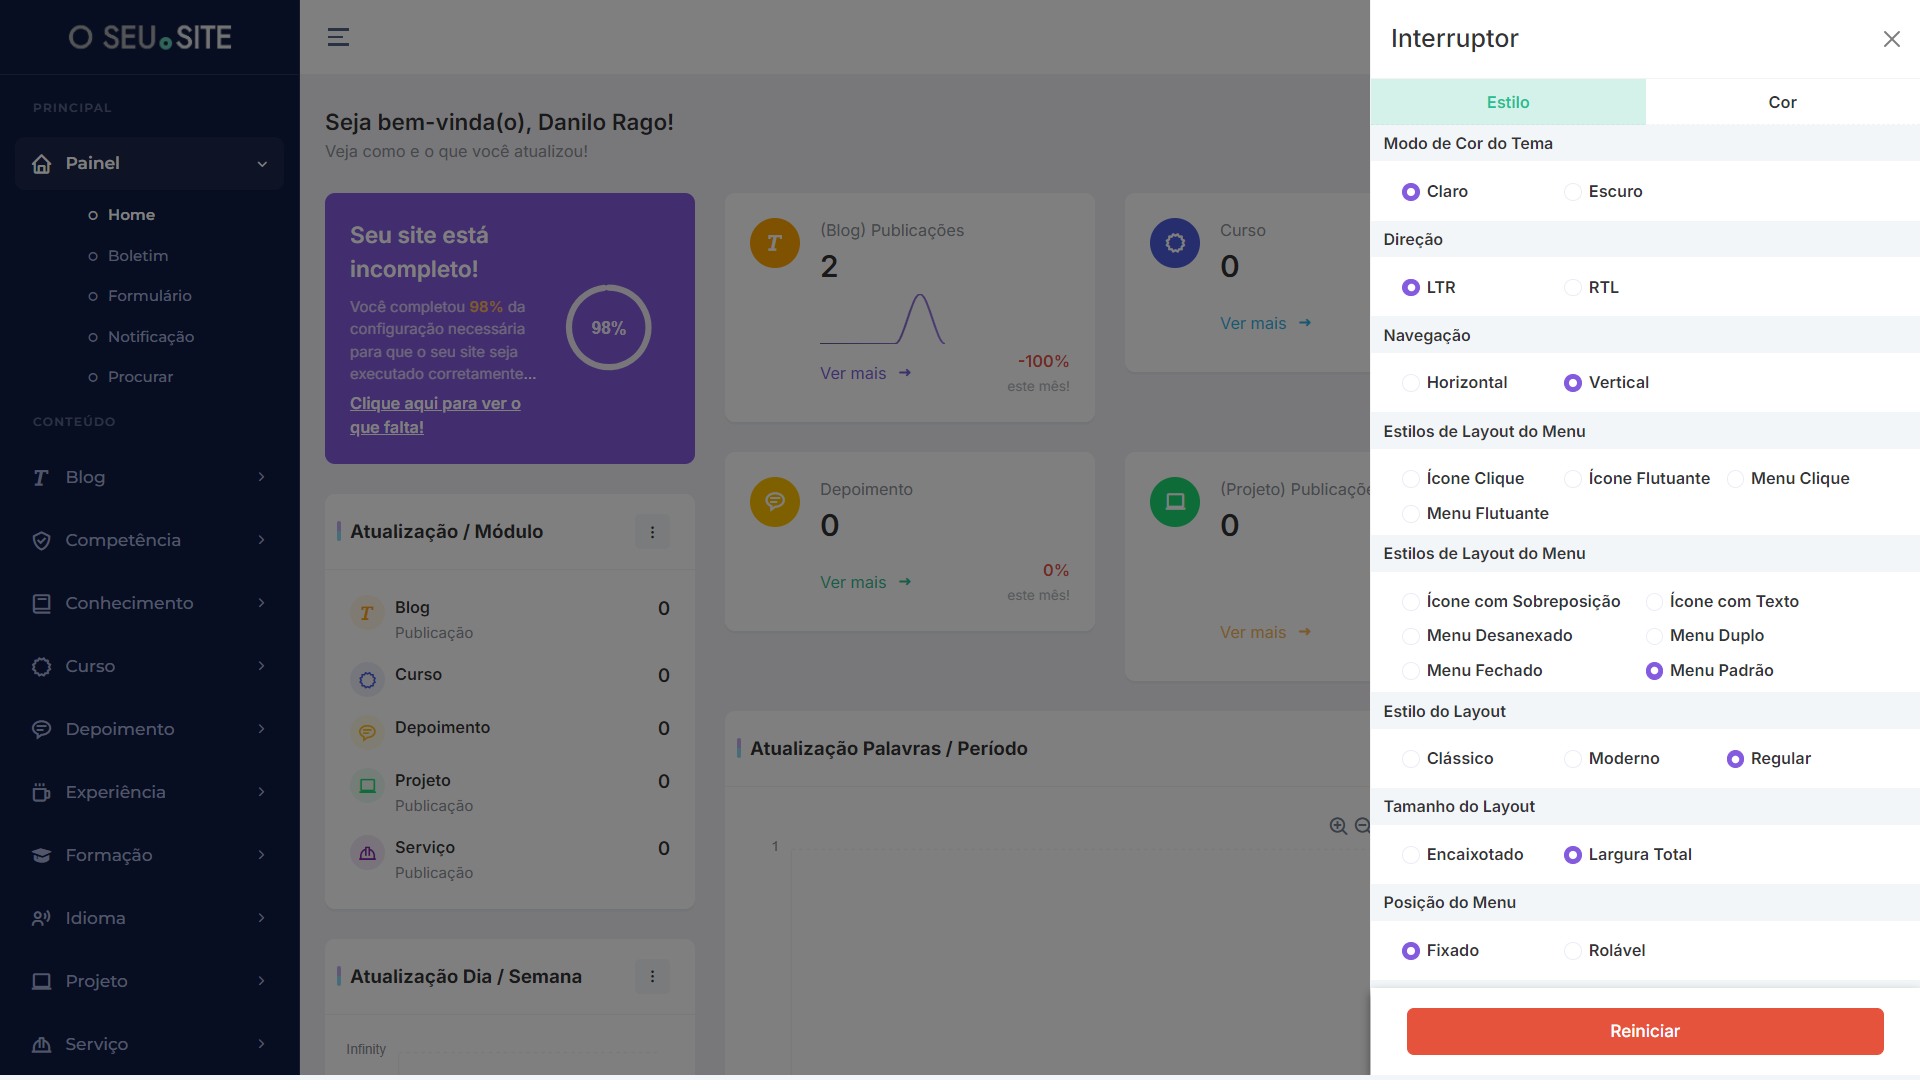1920x1080 pixels.
Task: Expand the Formação chevron
Action: 261,855
